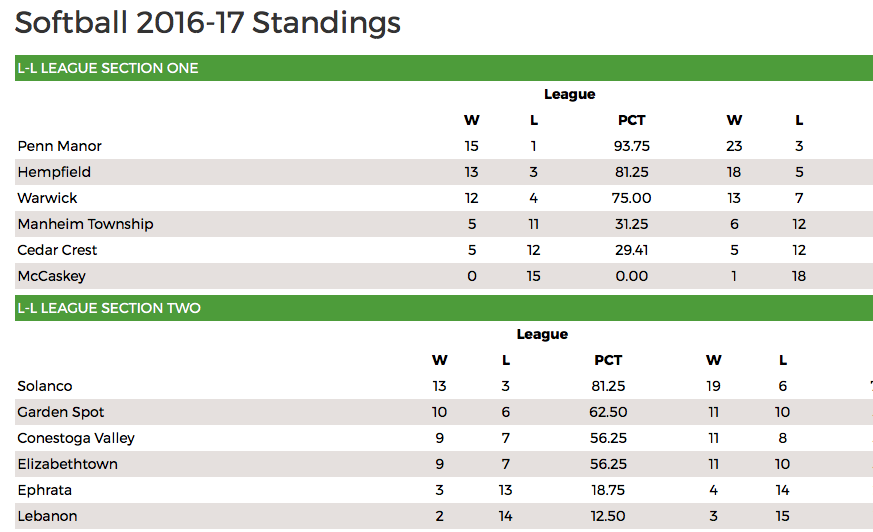This screenshot has height=532, width=873.
Task: Click the McCaskey team name
Action: point(51,277)
